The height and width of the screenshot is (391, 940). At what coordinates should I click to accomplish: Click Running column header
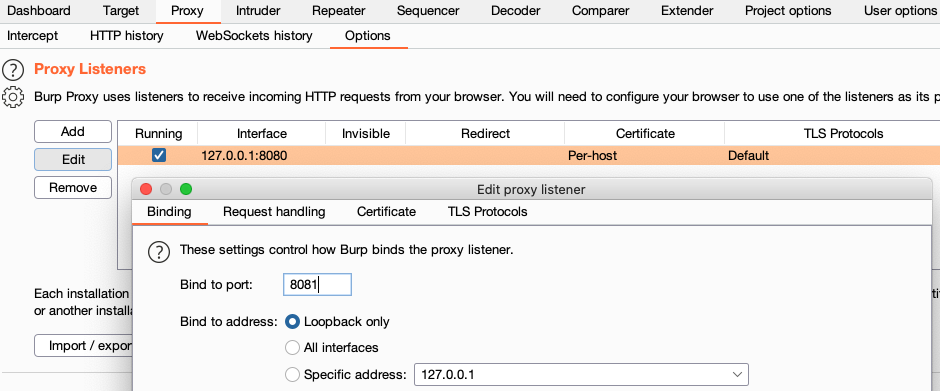click(x=158, y=133)
